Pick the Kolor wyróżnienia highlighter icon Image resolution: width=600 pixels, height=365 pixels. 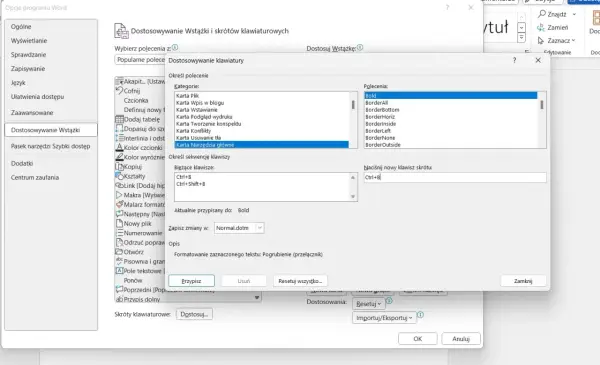point(119,157)
